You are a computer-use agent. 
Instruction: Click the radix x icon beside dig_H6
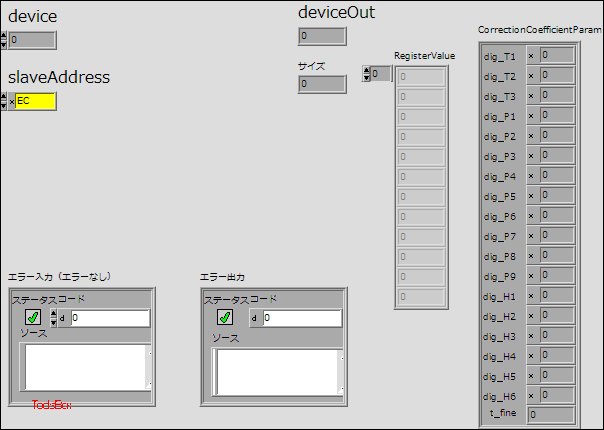tap(531, 396)
